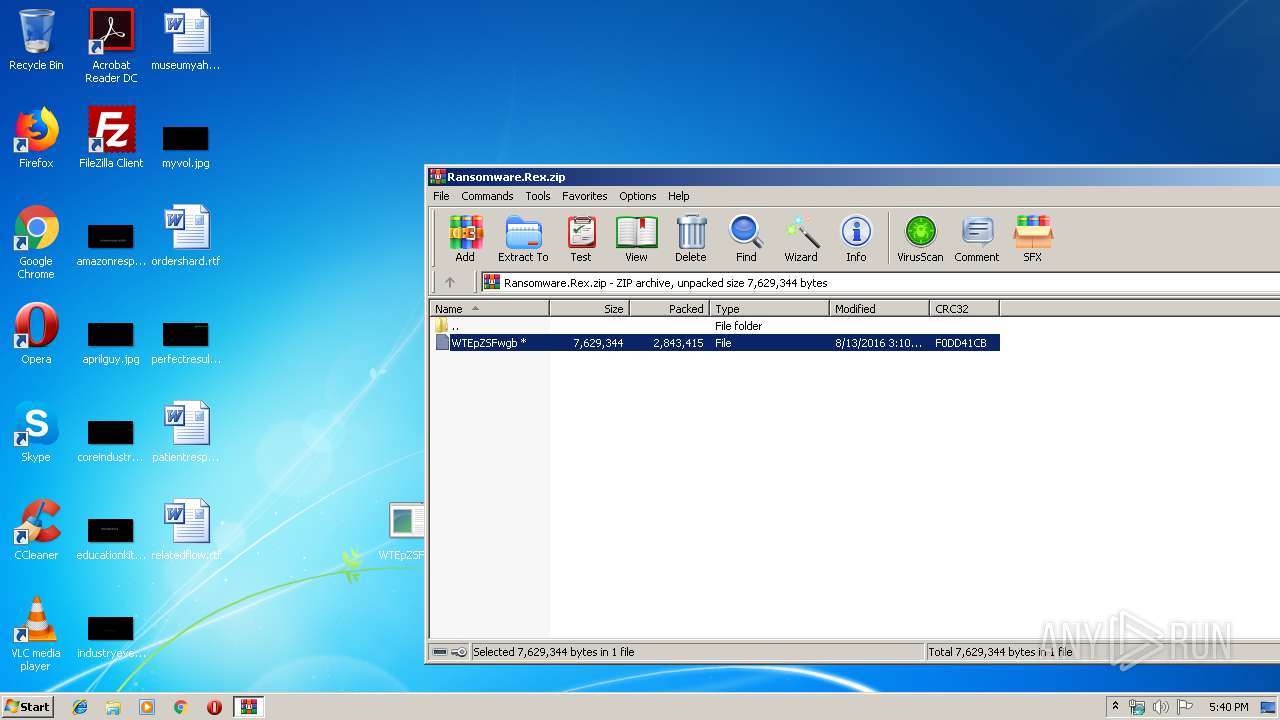1280x720 pixels.
Task: Open the View file tool
Action: click(636, 239)
